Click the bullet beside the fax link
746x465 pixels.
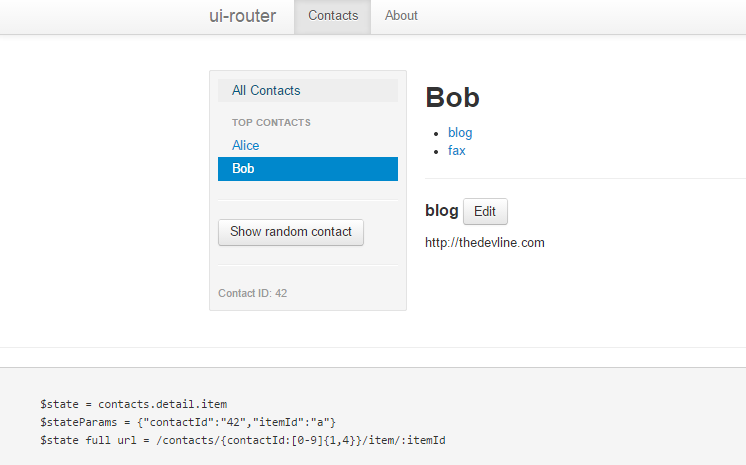coord(436,152)
